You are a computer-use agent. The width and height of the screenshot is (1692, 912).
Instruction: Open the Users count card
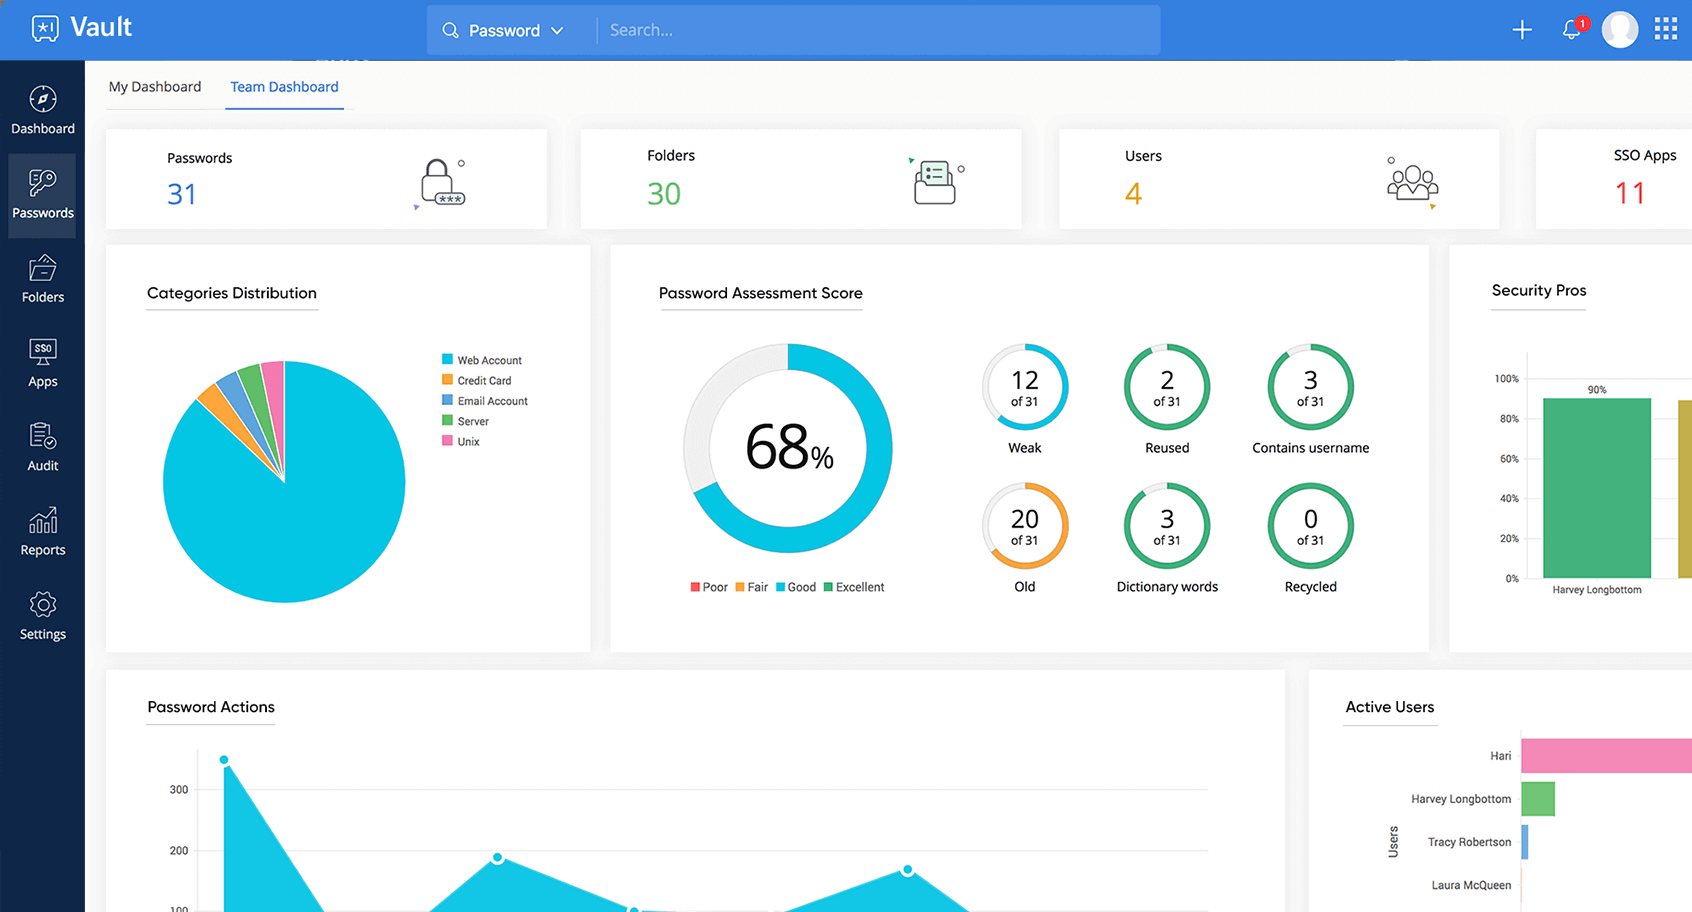(1278, 179)
